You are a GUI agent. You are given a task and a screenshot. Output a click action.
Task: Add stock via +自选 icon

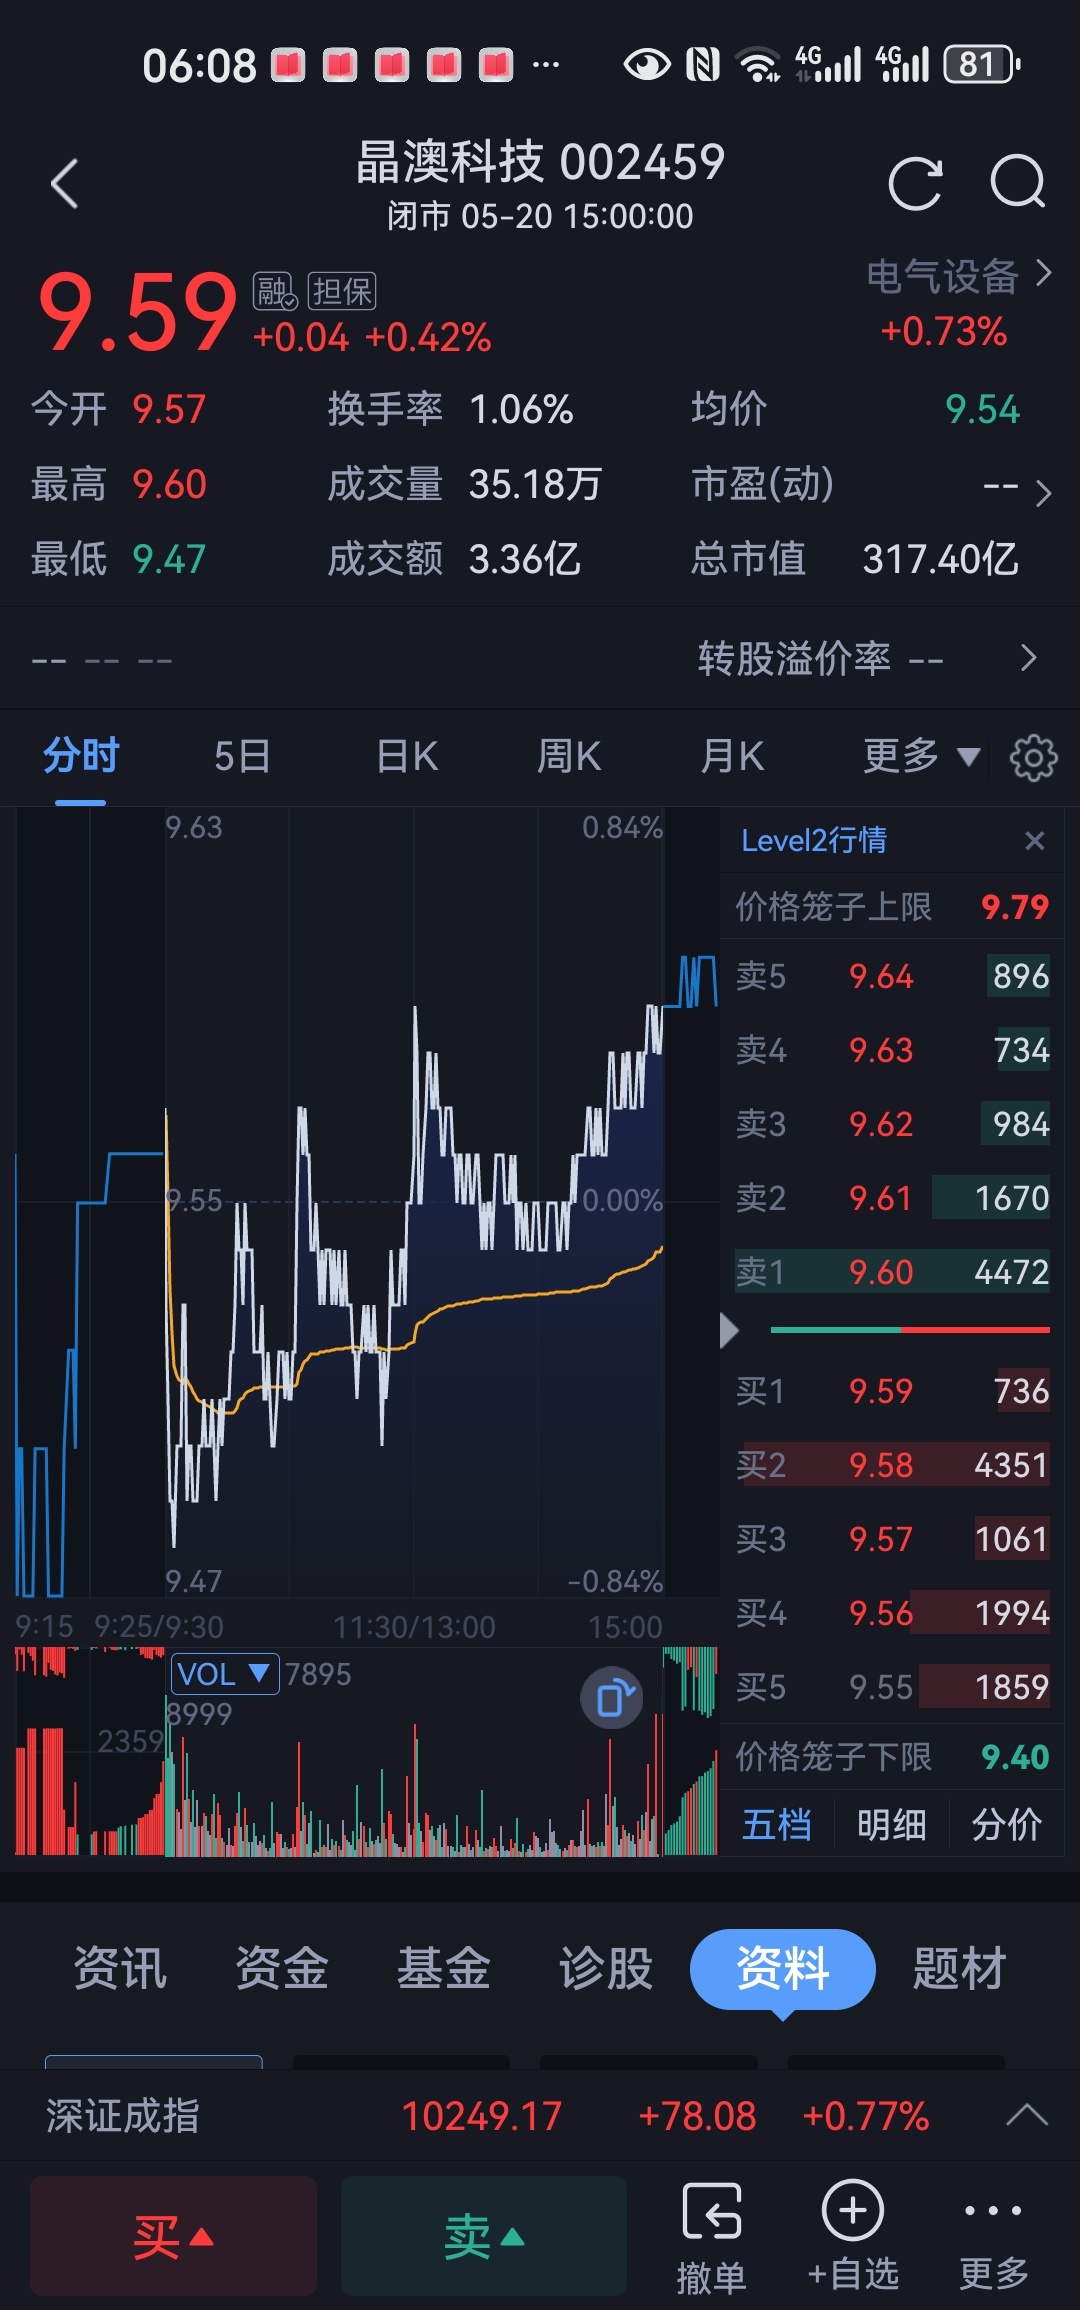click(853, 2235)
